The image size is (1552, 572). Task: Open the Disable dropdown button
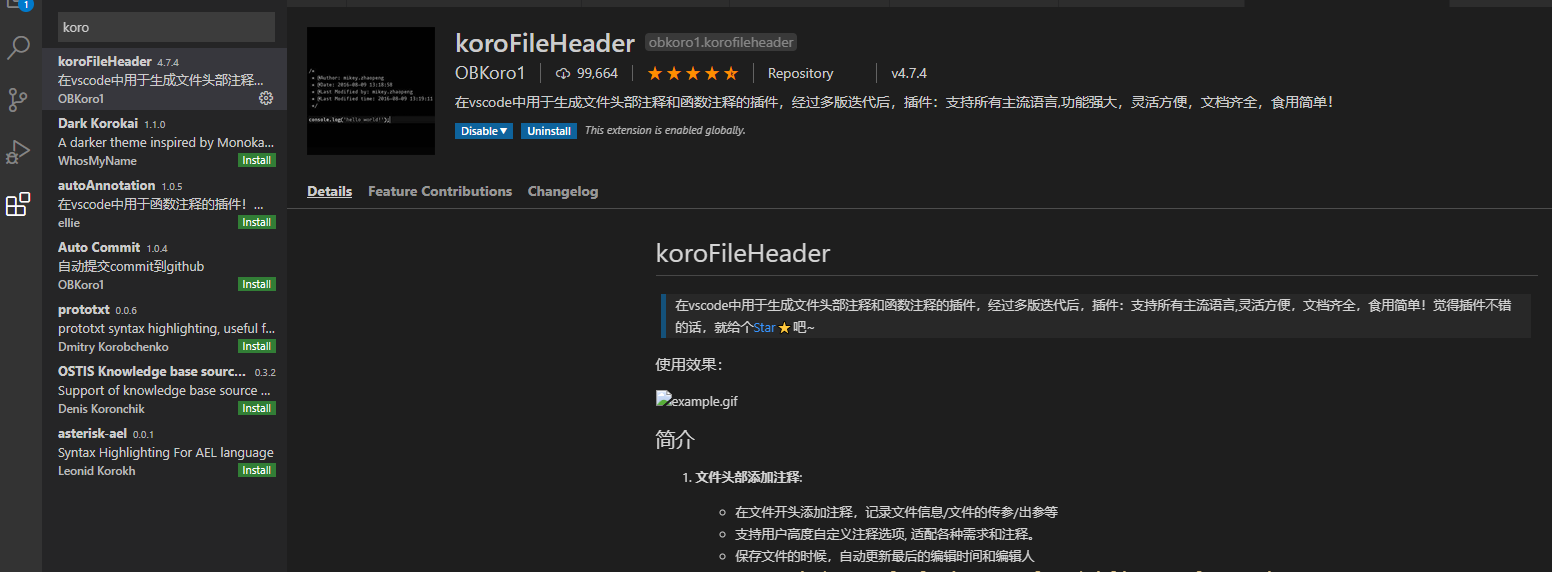click(484, 131)
